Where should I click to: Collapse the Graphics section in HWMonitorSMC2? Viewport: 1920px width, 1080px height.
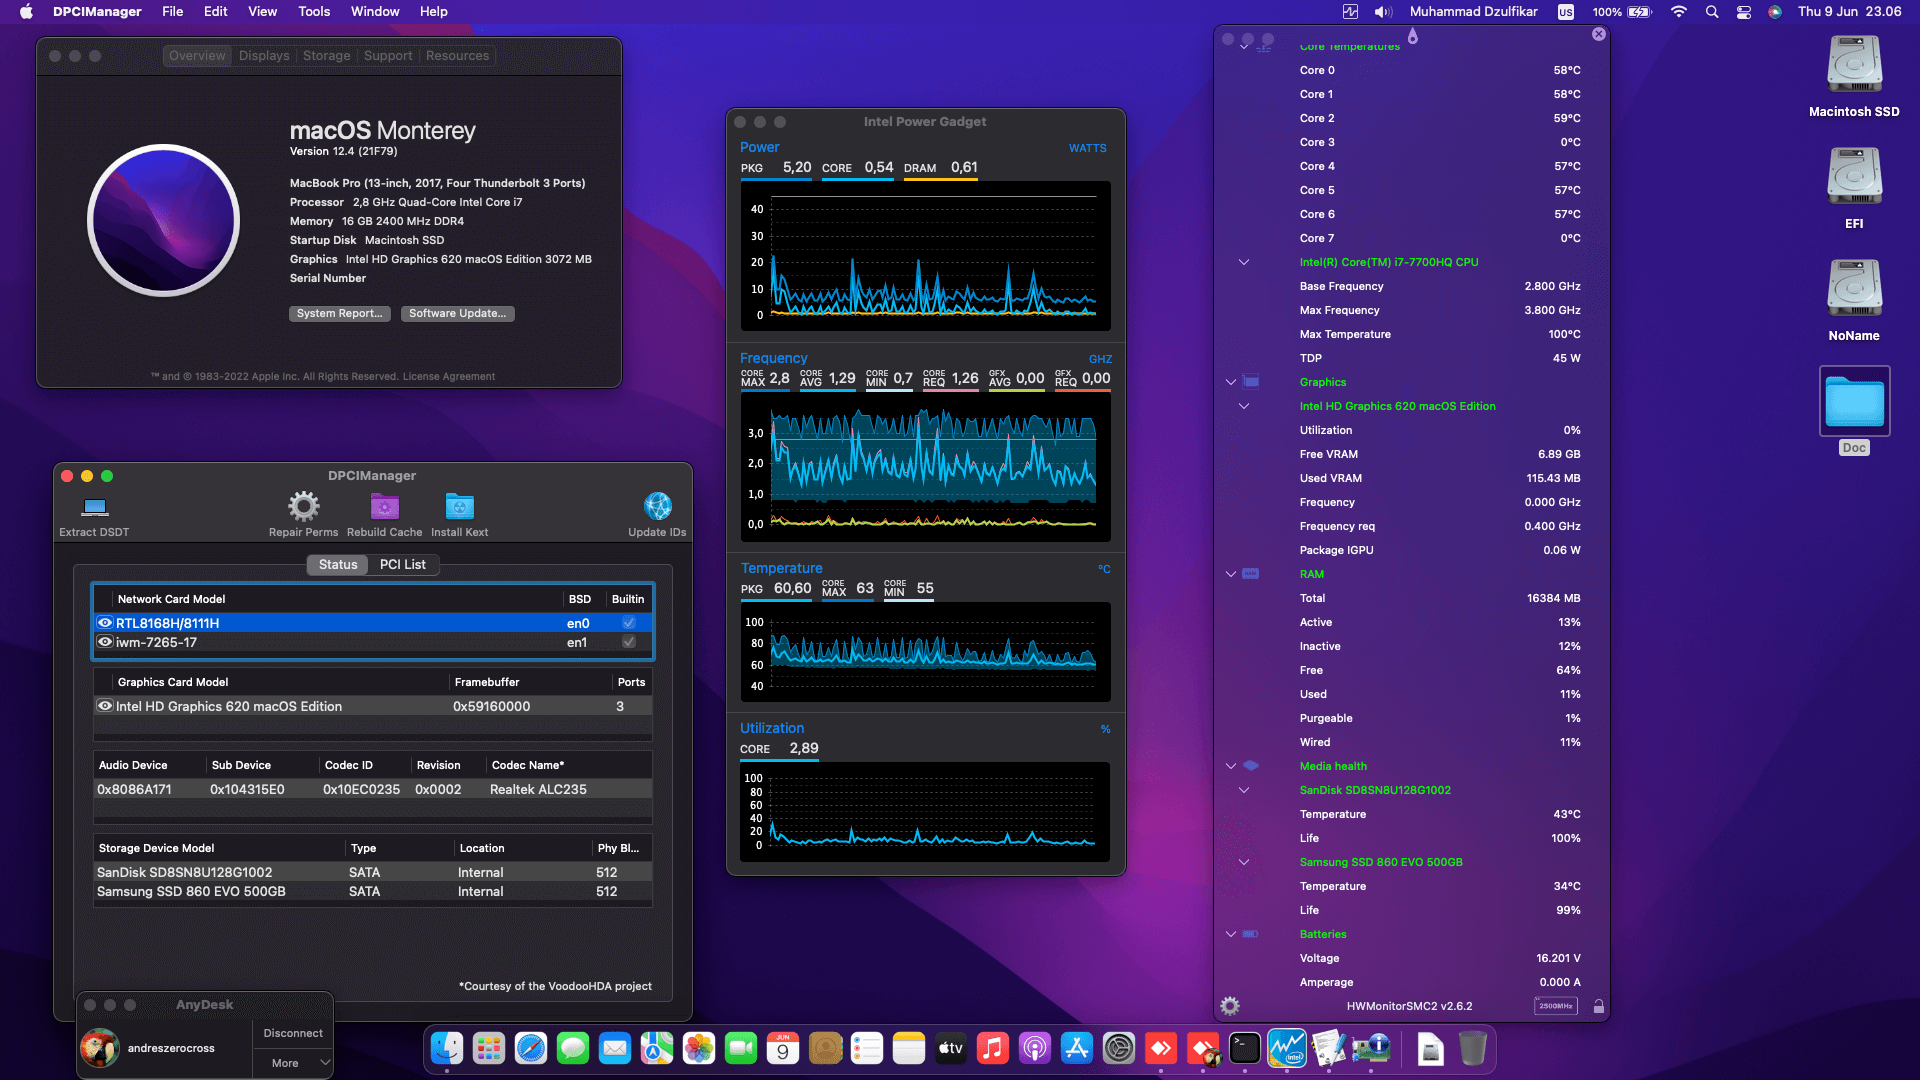coord(1229,381)
